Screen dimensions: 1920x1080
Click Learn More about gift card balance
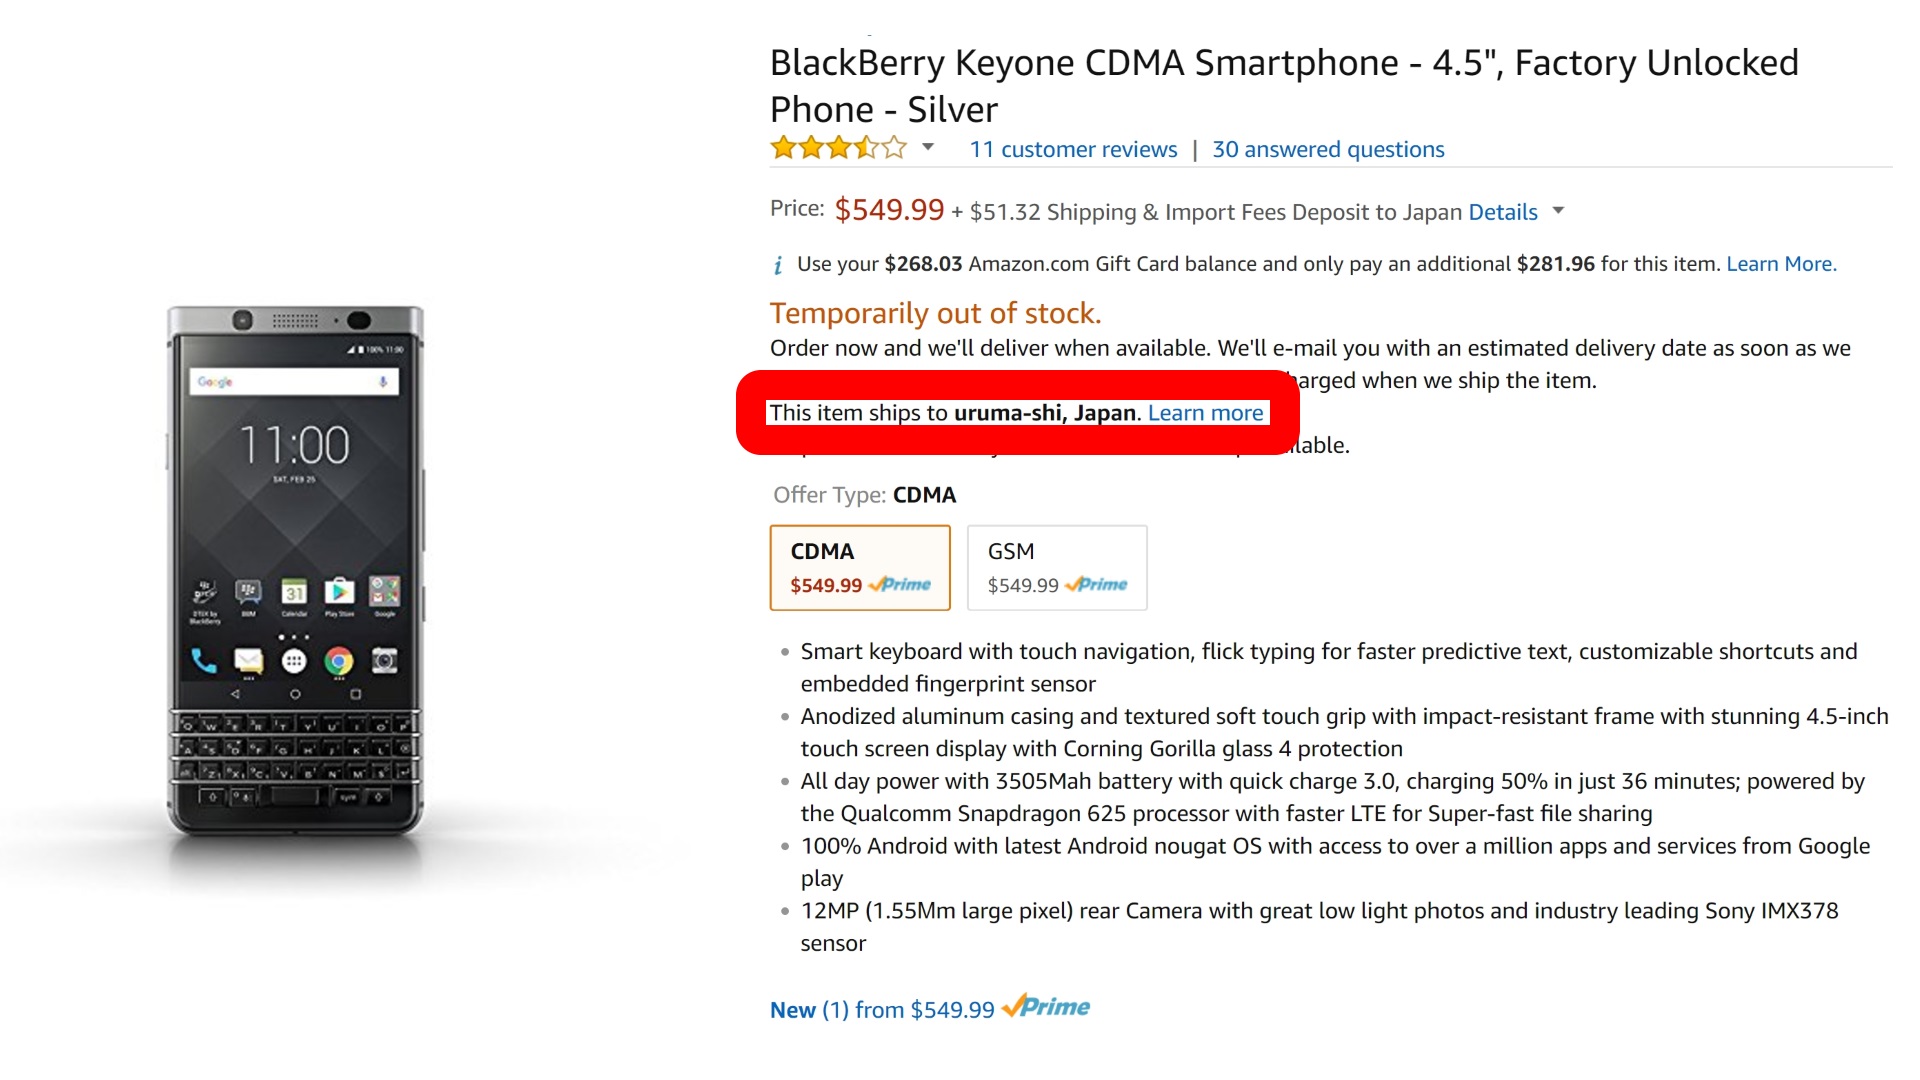point(1781,264)
